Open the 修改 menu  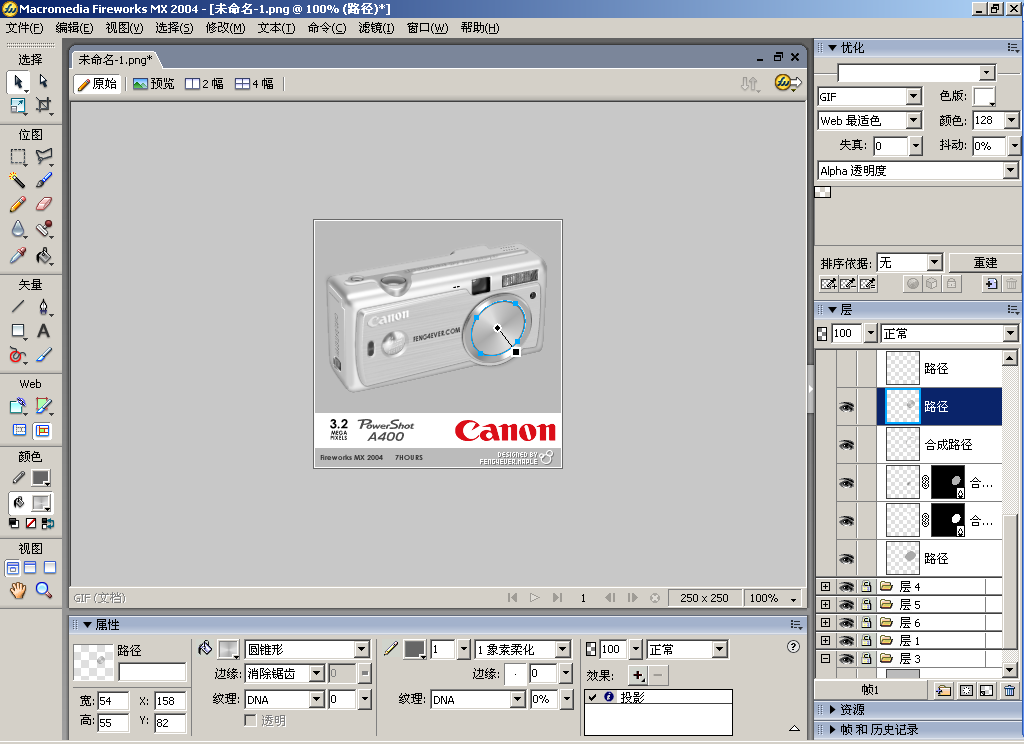(225, 27)
